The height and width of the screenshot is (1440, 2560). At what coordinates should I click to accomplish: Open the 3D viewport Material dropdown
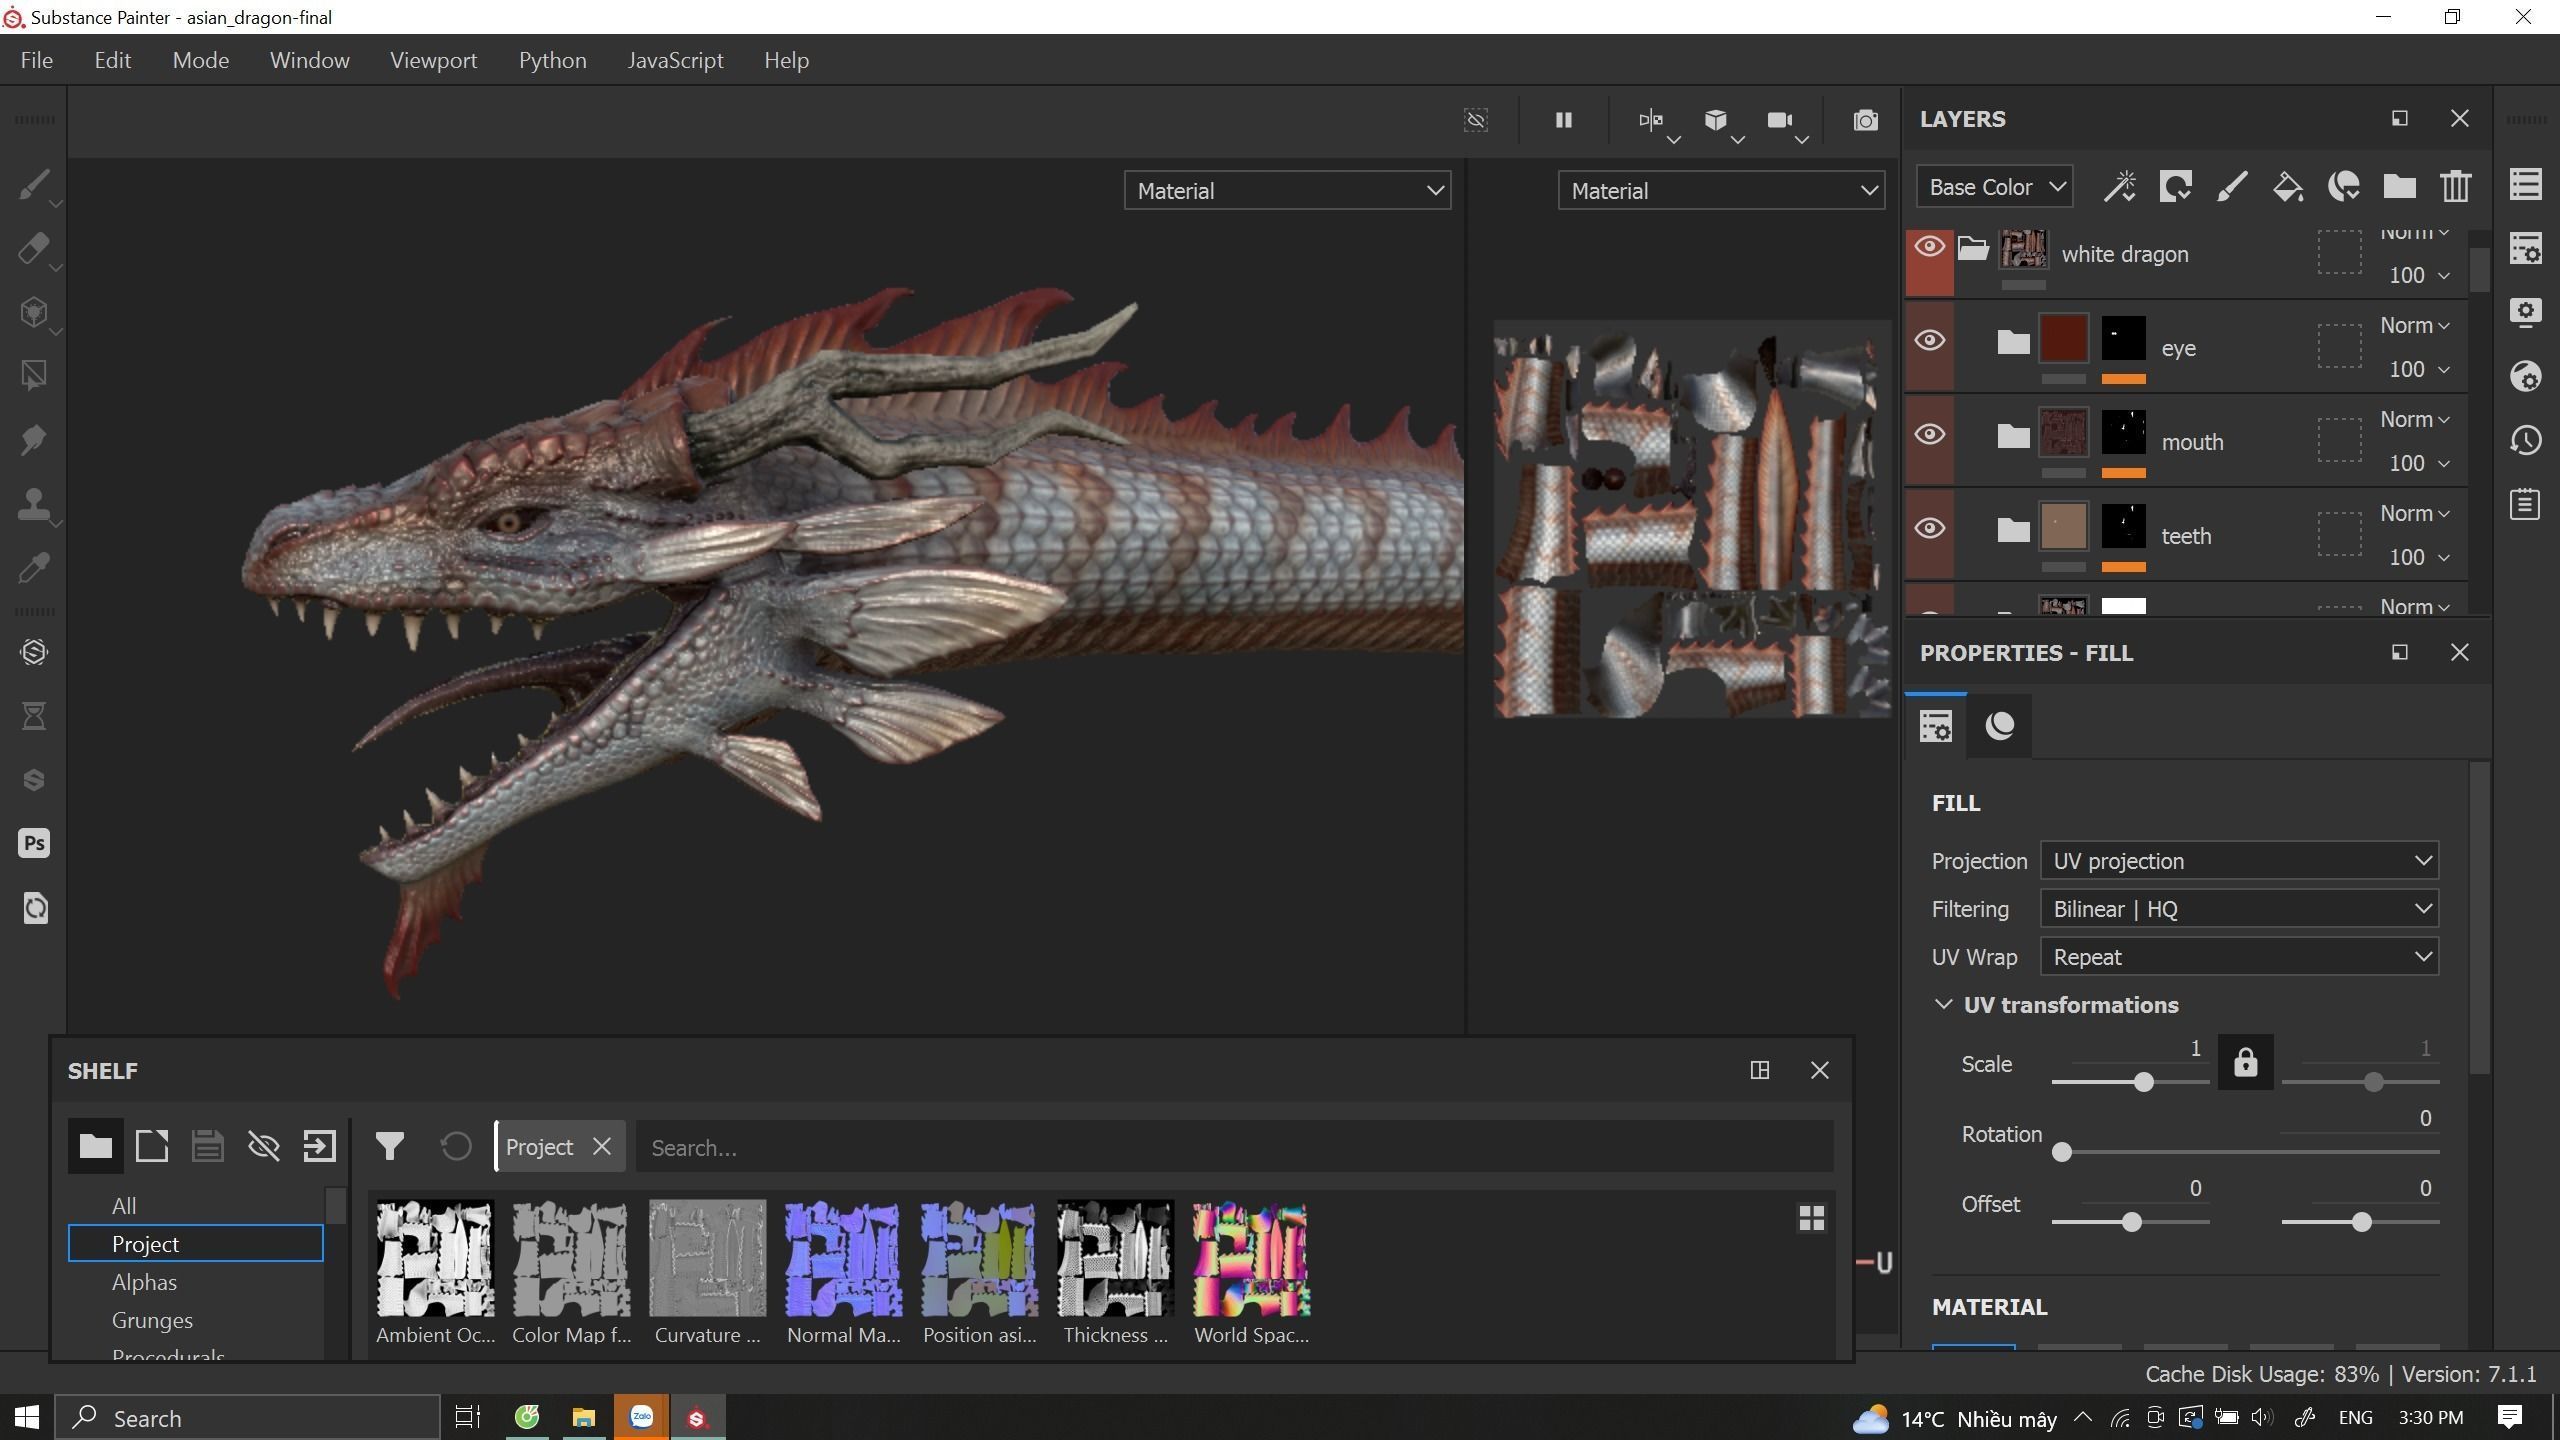click(x=1288, y=190)
